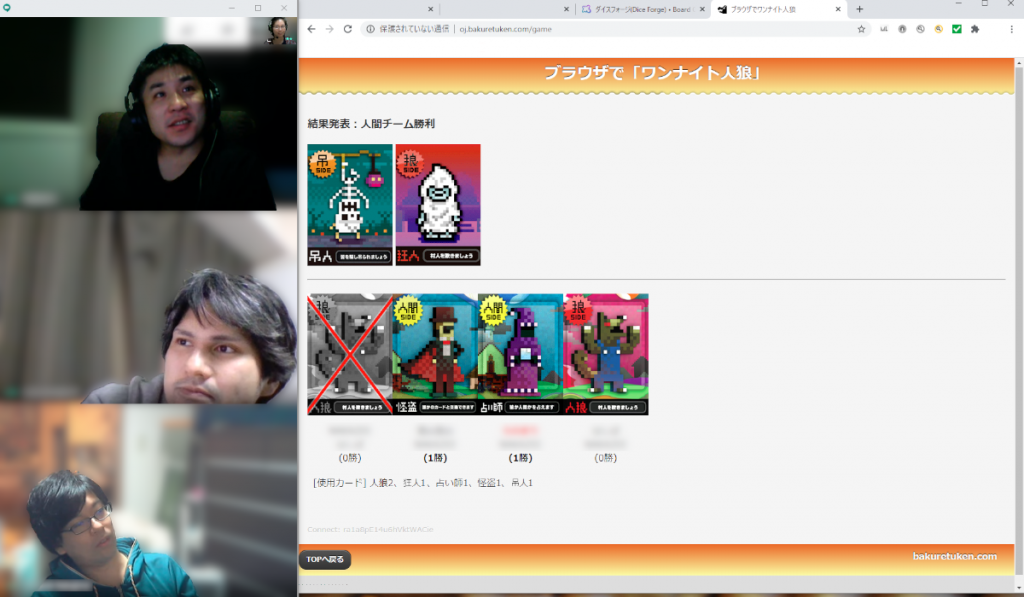Click the crossed-out werewolf card
1024x597 pixels.
[349, 354]
